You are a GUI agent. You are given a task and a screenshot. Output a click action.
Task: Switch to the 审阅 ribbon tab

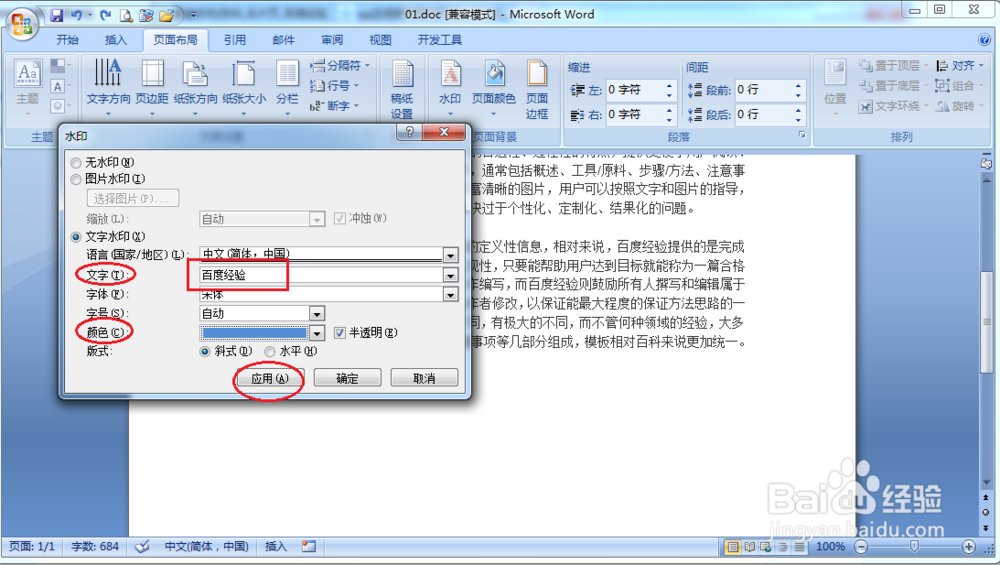(332, 40)
